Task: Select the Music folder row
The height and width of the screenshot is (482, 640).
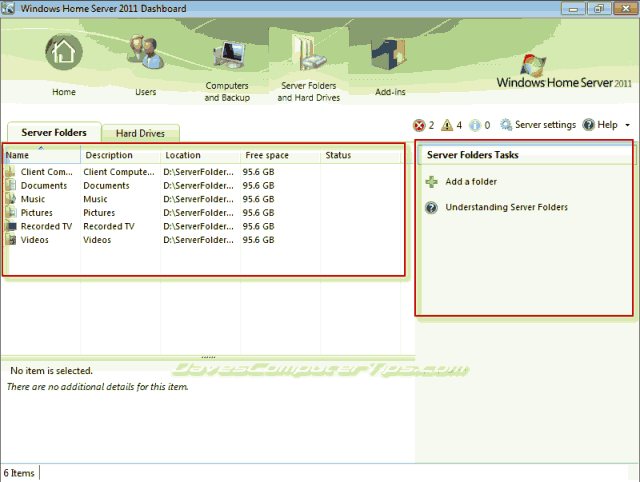Action: [32, 199]
